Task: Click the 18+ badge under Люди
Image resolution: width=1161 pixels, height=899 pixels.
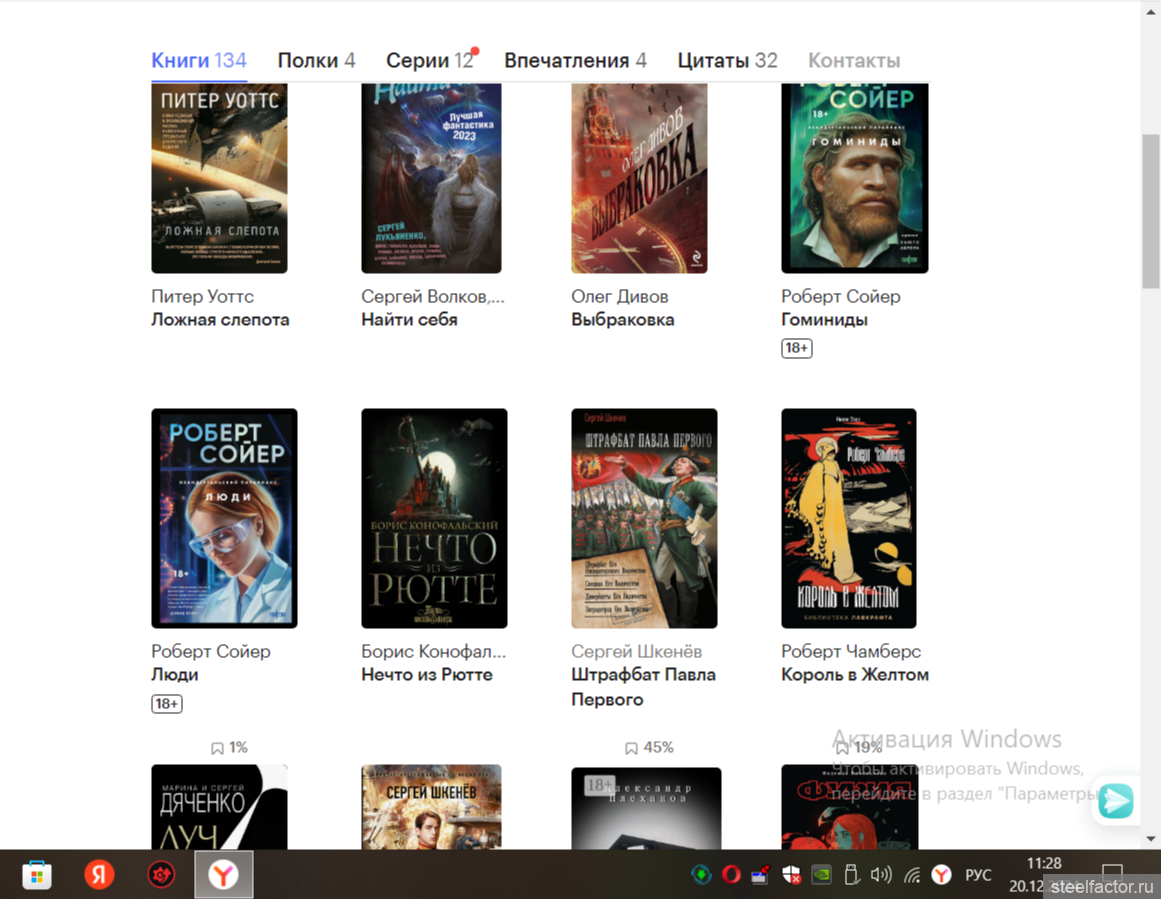Action: coord(167,704)
